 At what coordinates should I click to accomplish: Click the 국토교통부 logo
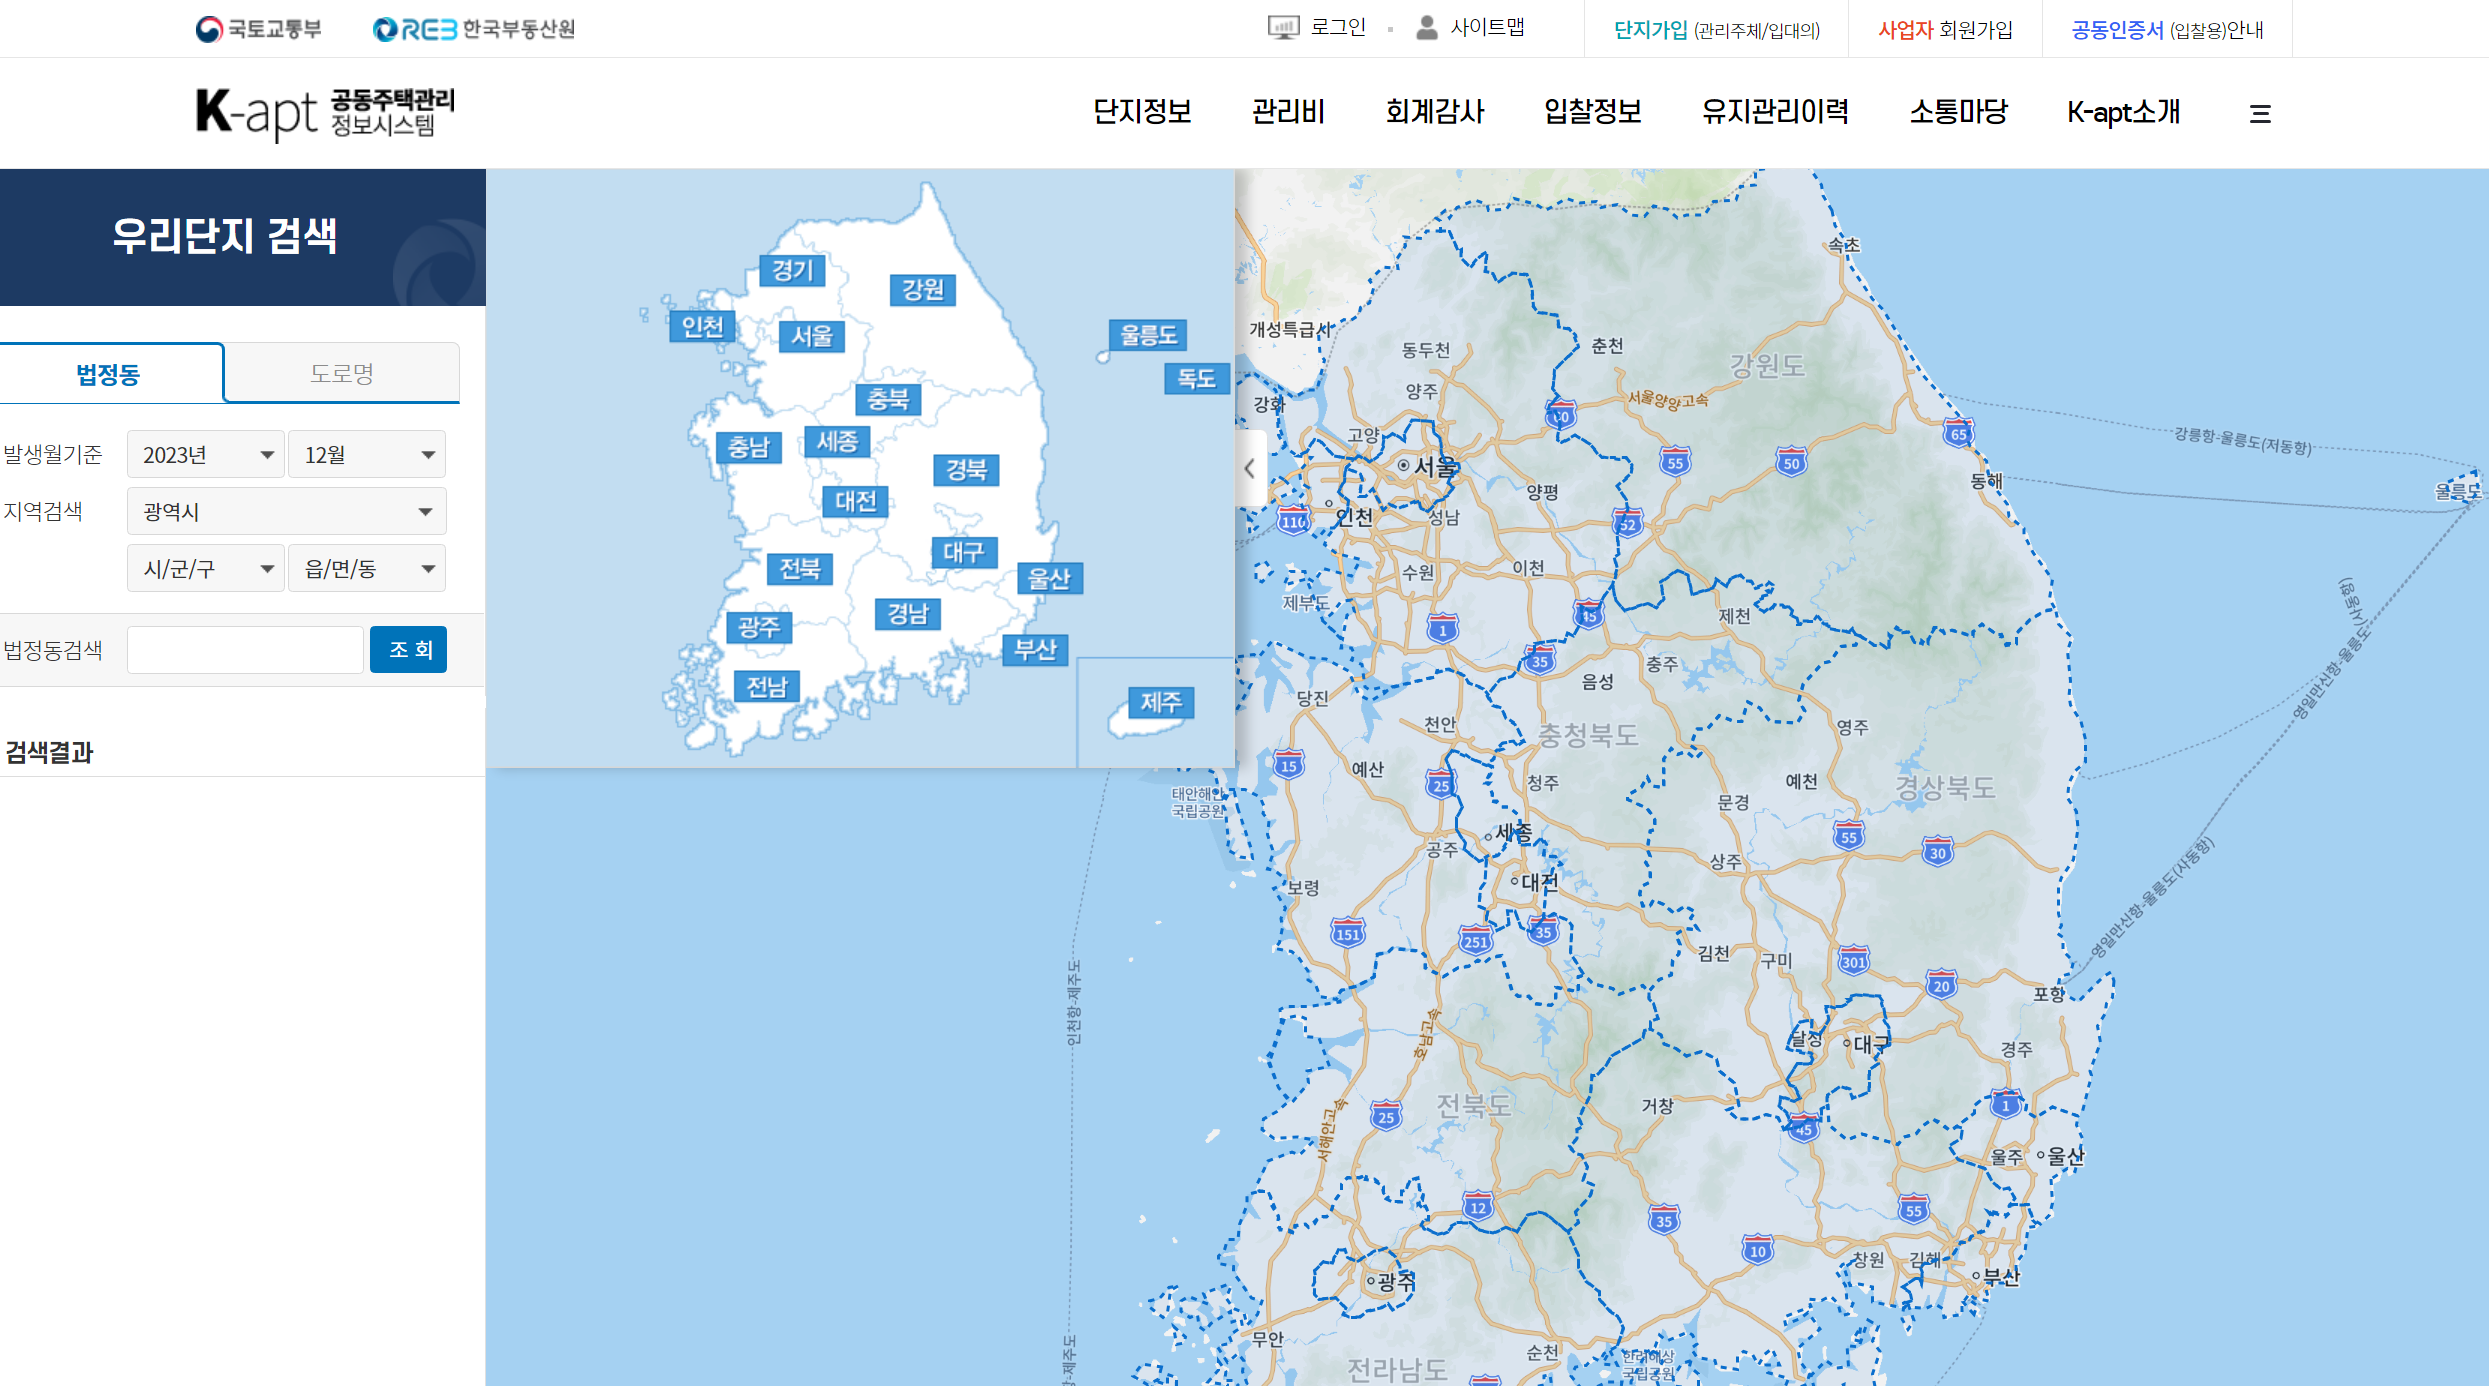tap(258, 29)
